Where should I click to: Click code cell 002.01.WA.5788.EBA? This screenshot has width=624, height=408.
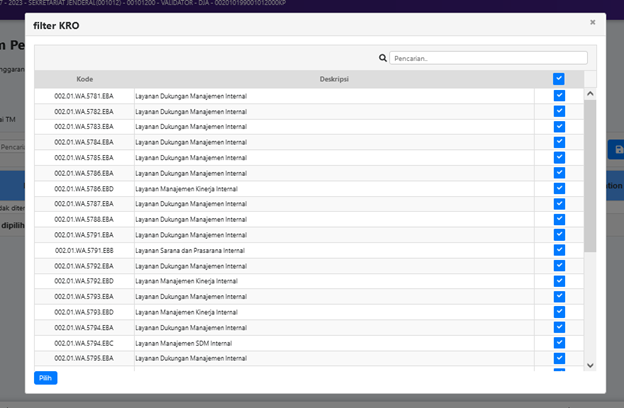click(x=84, y=219)
